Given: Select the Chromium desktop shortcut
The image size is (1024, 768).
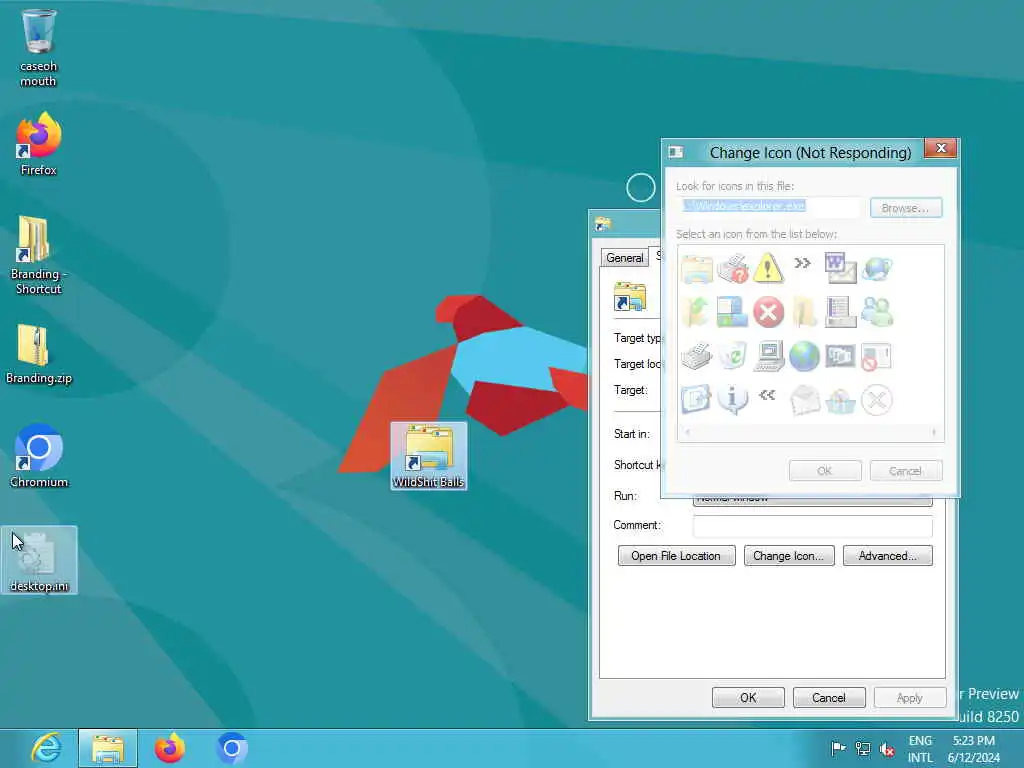Looking at the screenshot, I should point(39,455).
